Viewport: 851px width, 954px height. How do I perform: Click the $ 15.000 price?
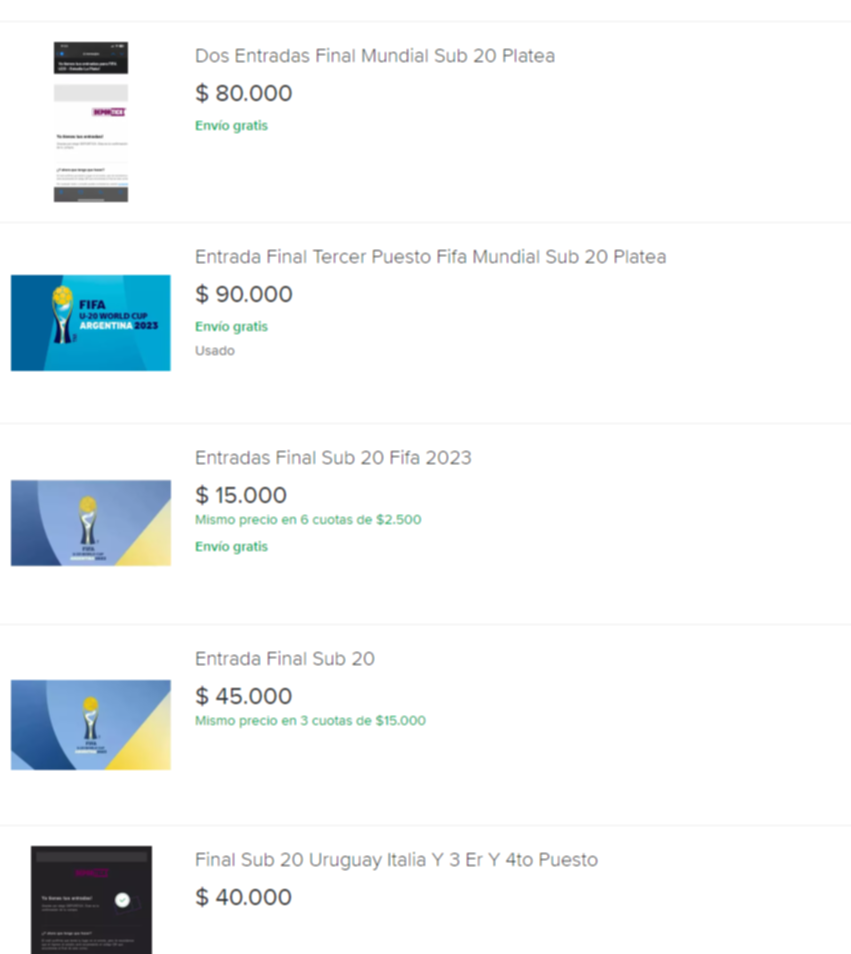coord(241,495)
